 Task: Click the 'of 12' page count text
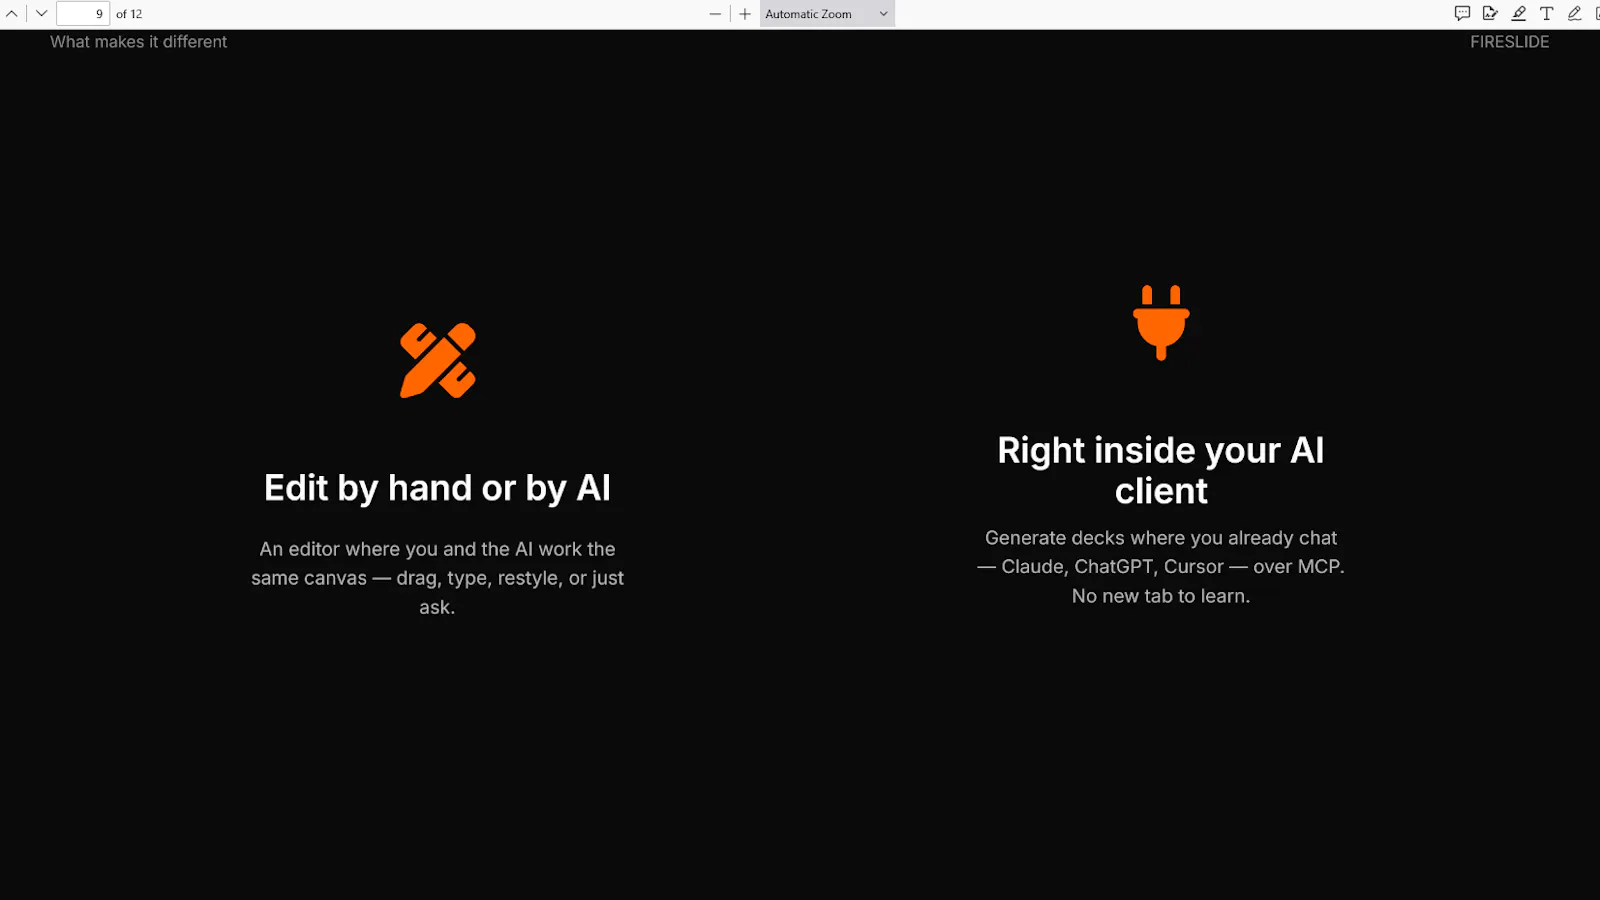click(129, 14)
